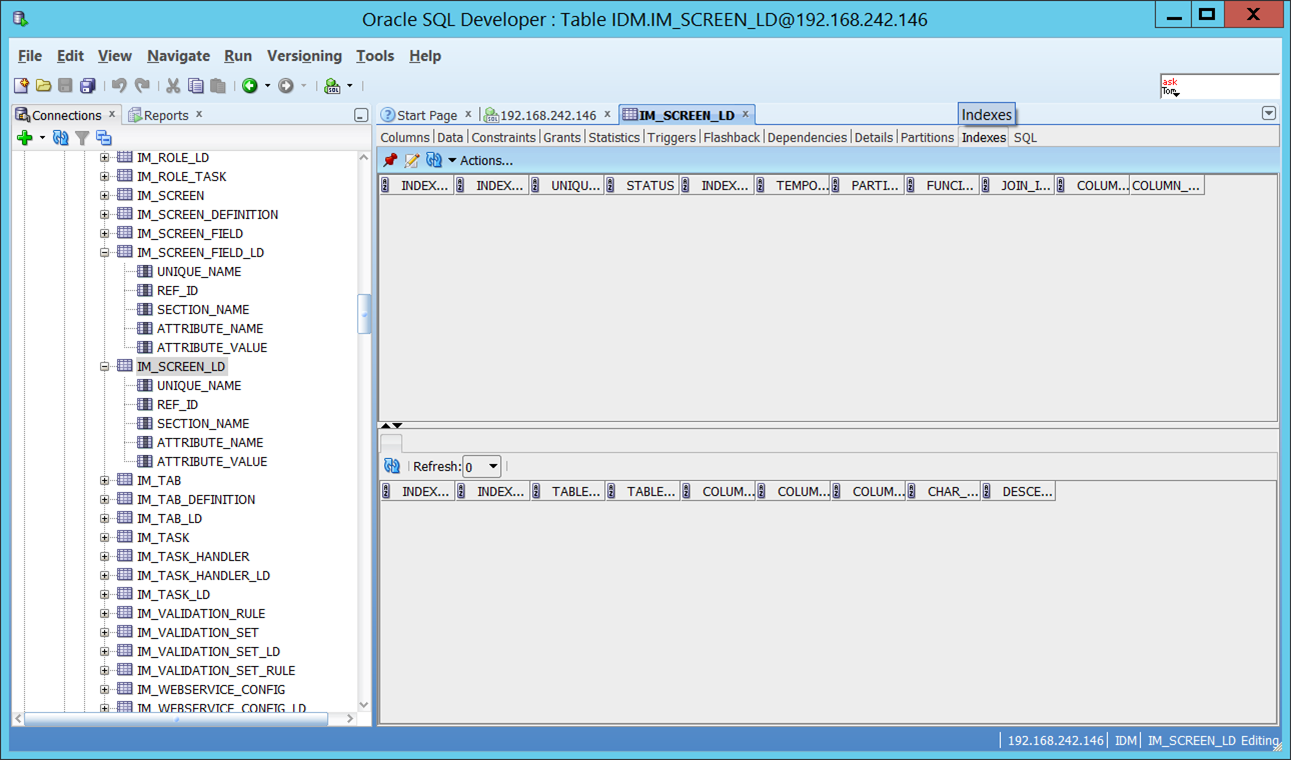Click the Cut scissors icon
1291x760 pixels.
click(173, 86)
